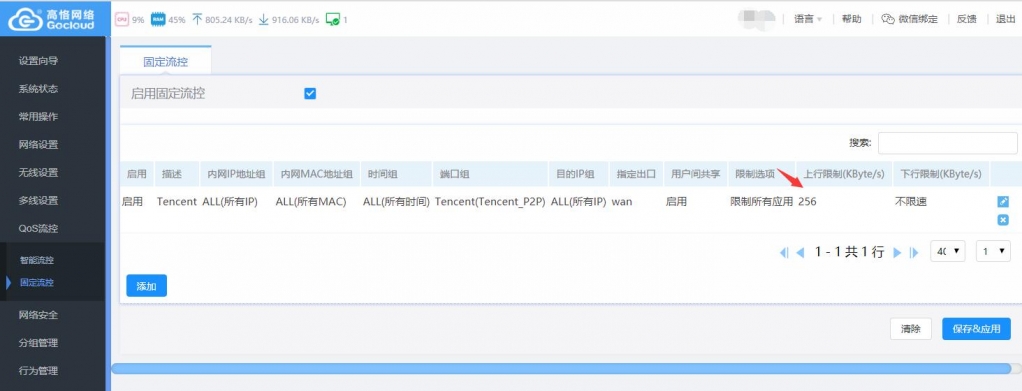The image size is (1022, 391).
Task: Click the 退出 logout link
Action: tap(1006, 19)
